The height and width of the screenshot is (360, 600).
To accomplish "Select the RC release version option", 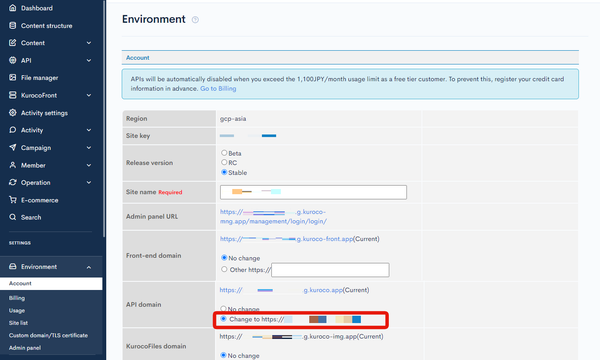I will pos(224,162).
